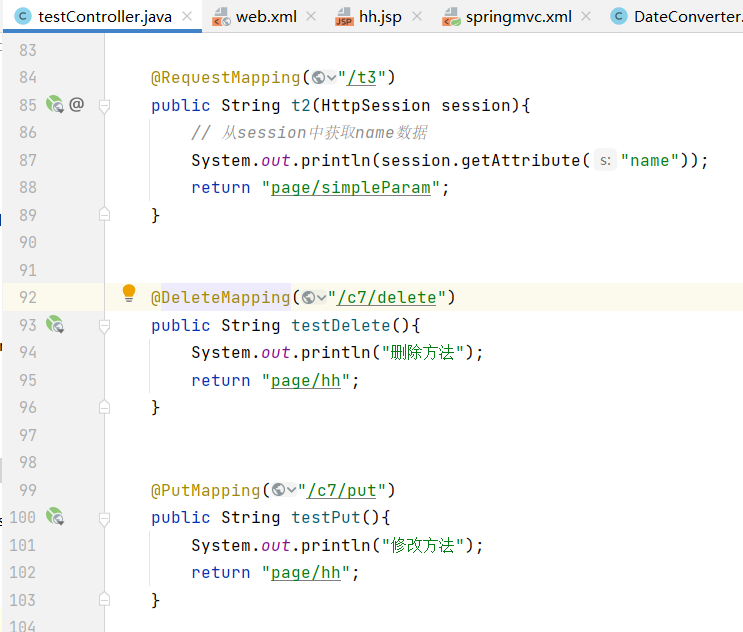Viewport: 743px width, 632px height.
Task: Follow the "page/hh" link on line 102
Action: point(306,573)
